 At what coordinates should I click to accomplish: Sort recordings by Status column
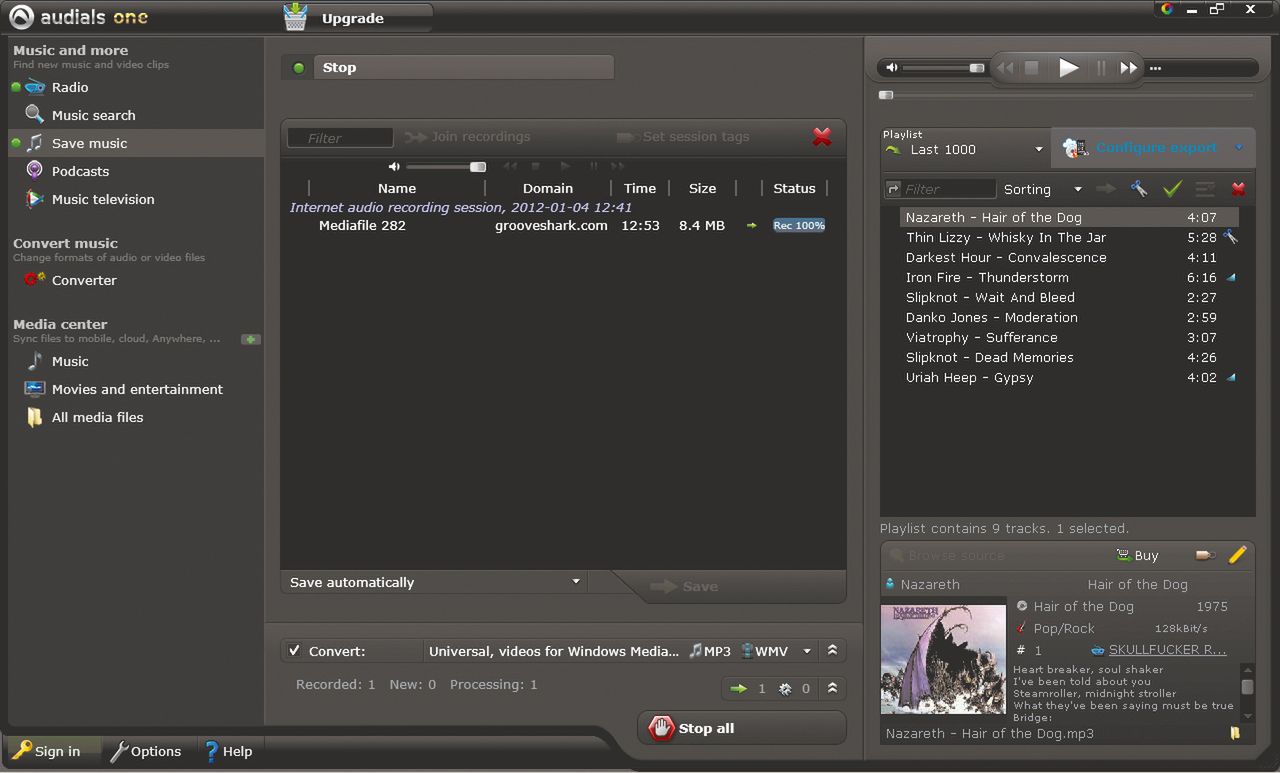coord(794,188)
